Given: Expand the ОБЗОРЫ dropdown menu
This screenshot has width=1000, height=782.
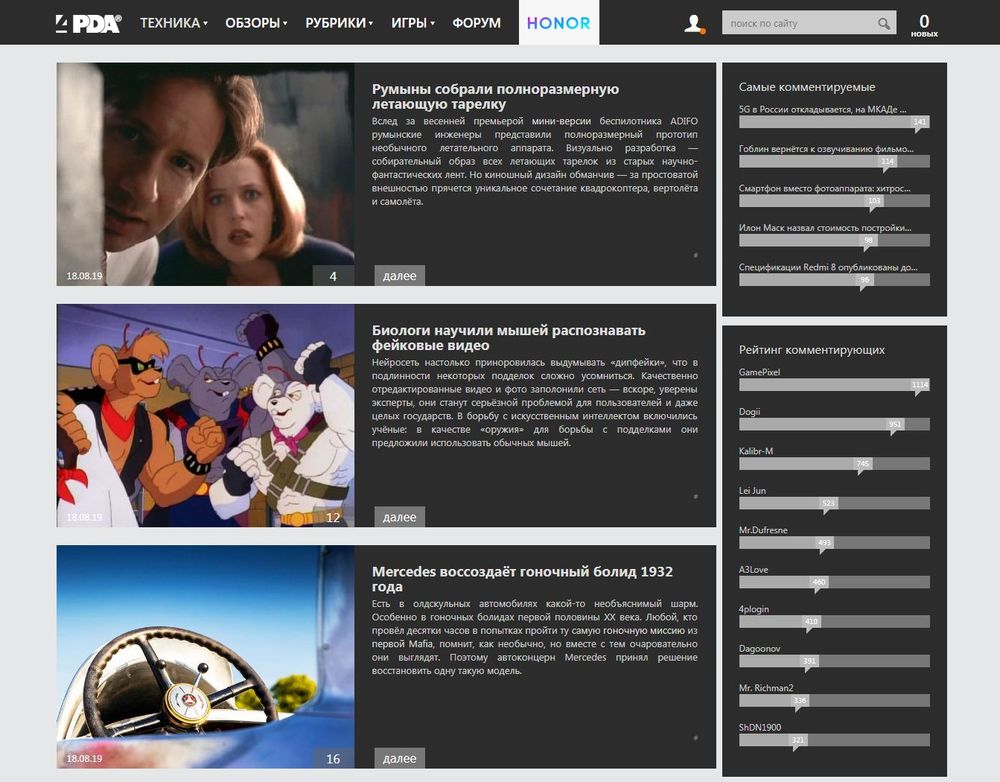Looking at the screenshot, I should coord(256,23).
